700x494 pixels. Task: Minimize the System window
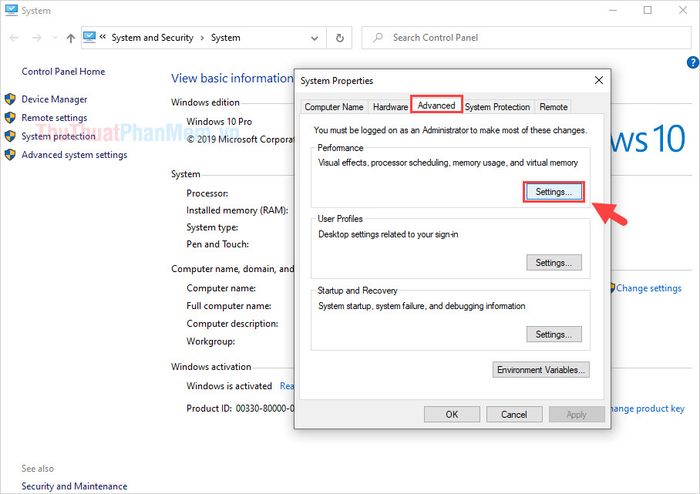(x=613, y=10)
